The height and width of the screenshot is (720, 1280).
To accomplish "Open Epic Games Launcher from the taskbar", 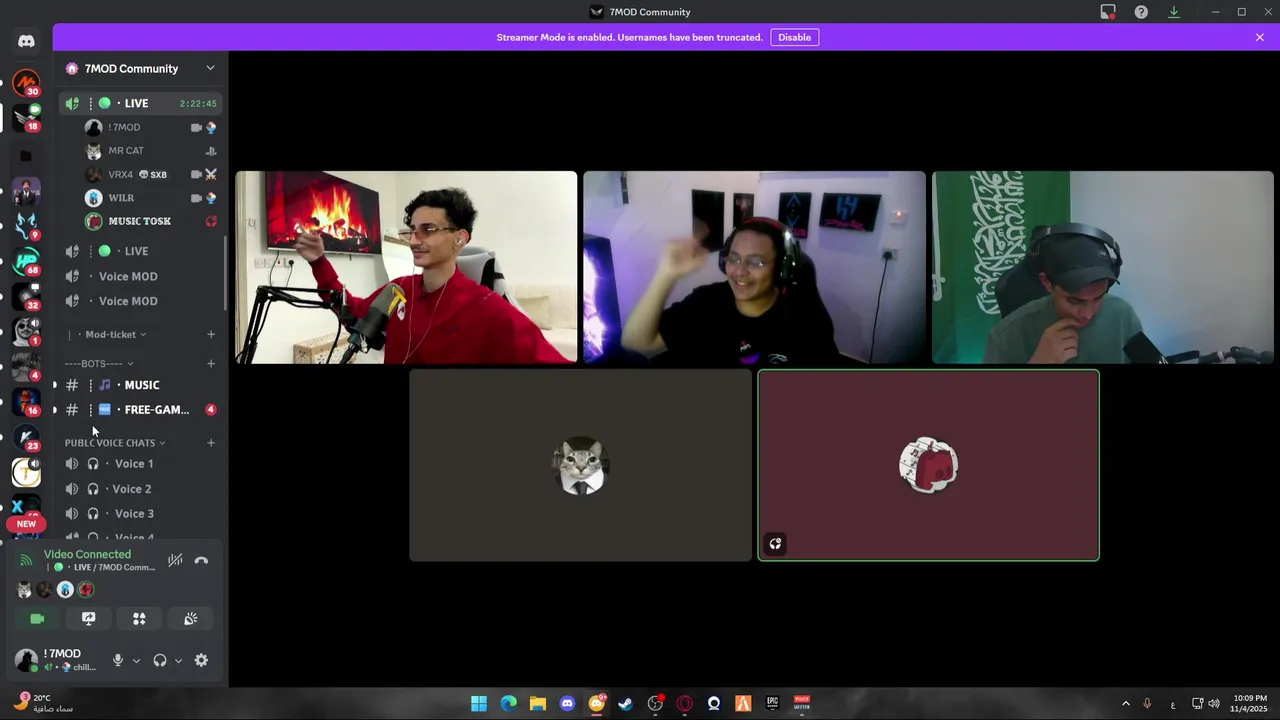I will pyautogui.click(x=772, y=703).
